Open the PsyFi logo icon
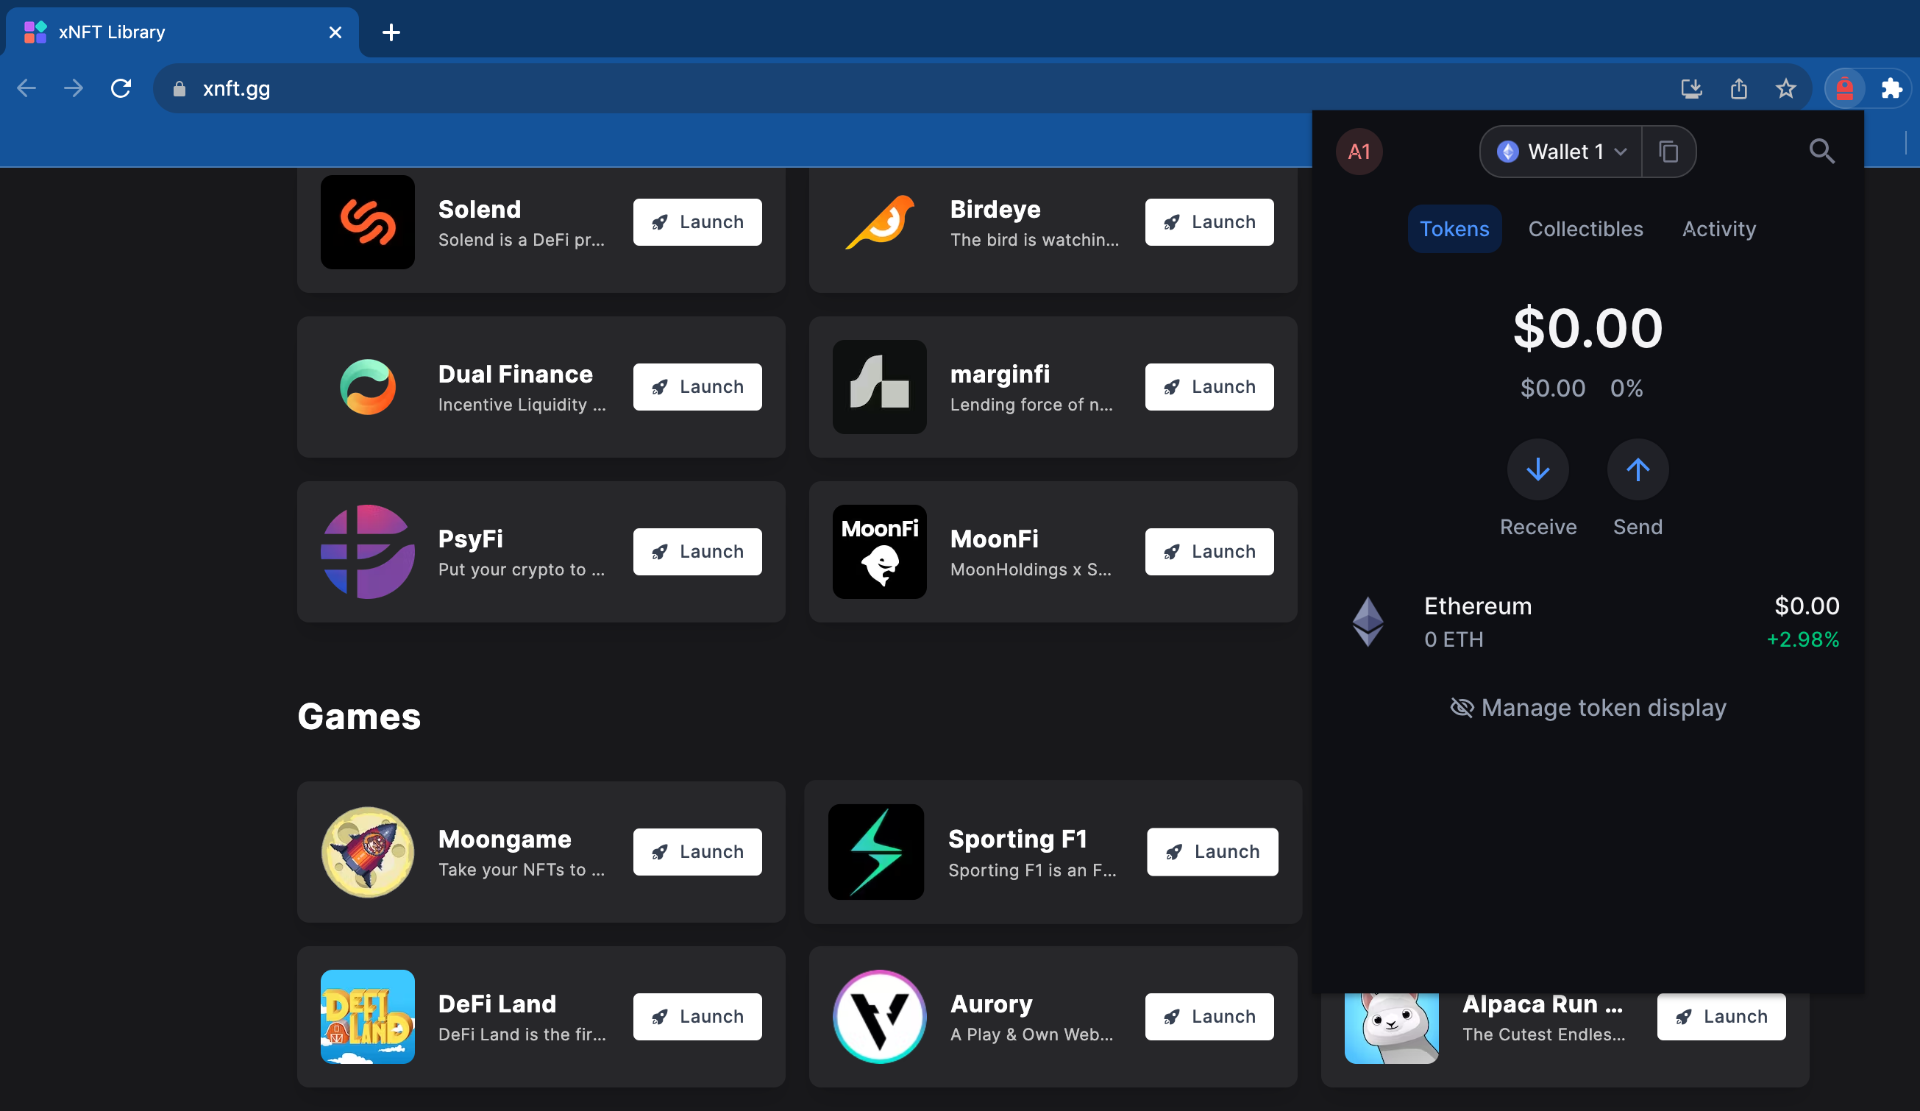The height and width of the screenshot is (1111, 1920). (367, 552)
